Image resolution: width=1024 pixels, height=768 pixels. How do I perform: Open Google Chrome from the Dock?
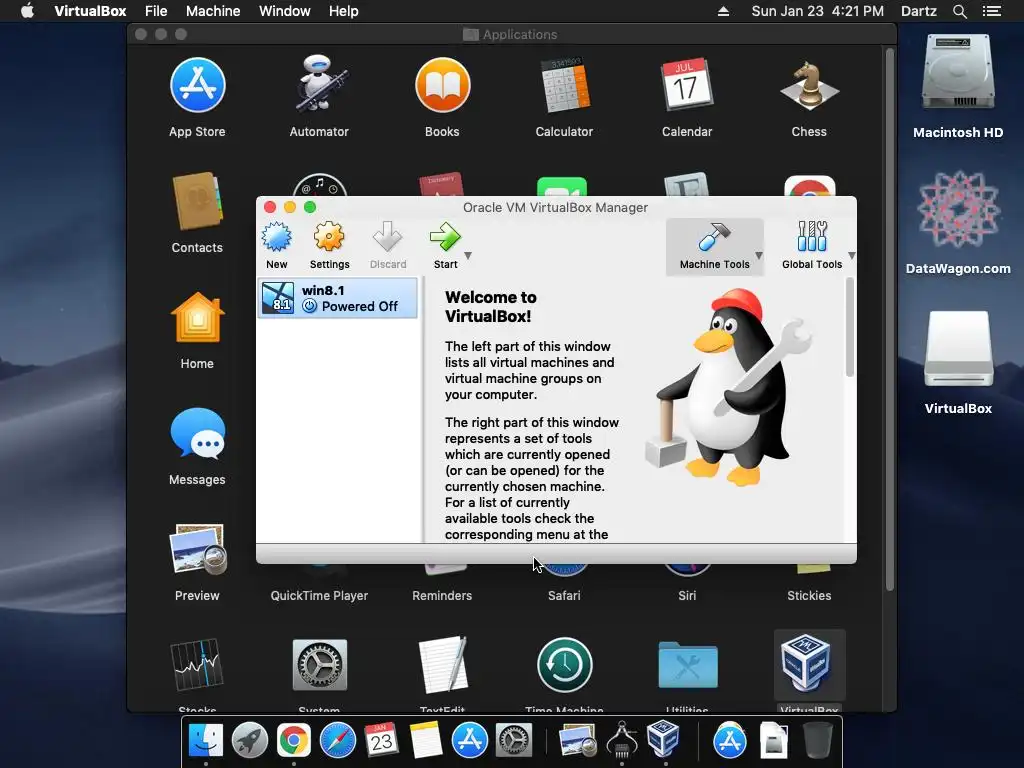[294, 741]
